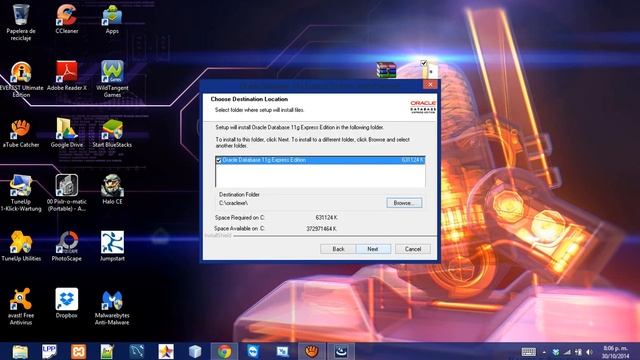Click Next to continue installation
This screenshot has width=640, height=360.
(x=373, y=249)
